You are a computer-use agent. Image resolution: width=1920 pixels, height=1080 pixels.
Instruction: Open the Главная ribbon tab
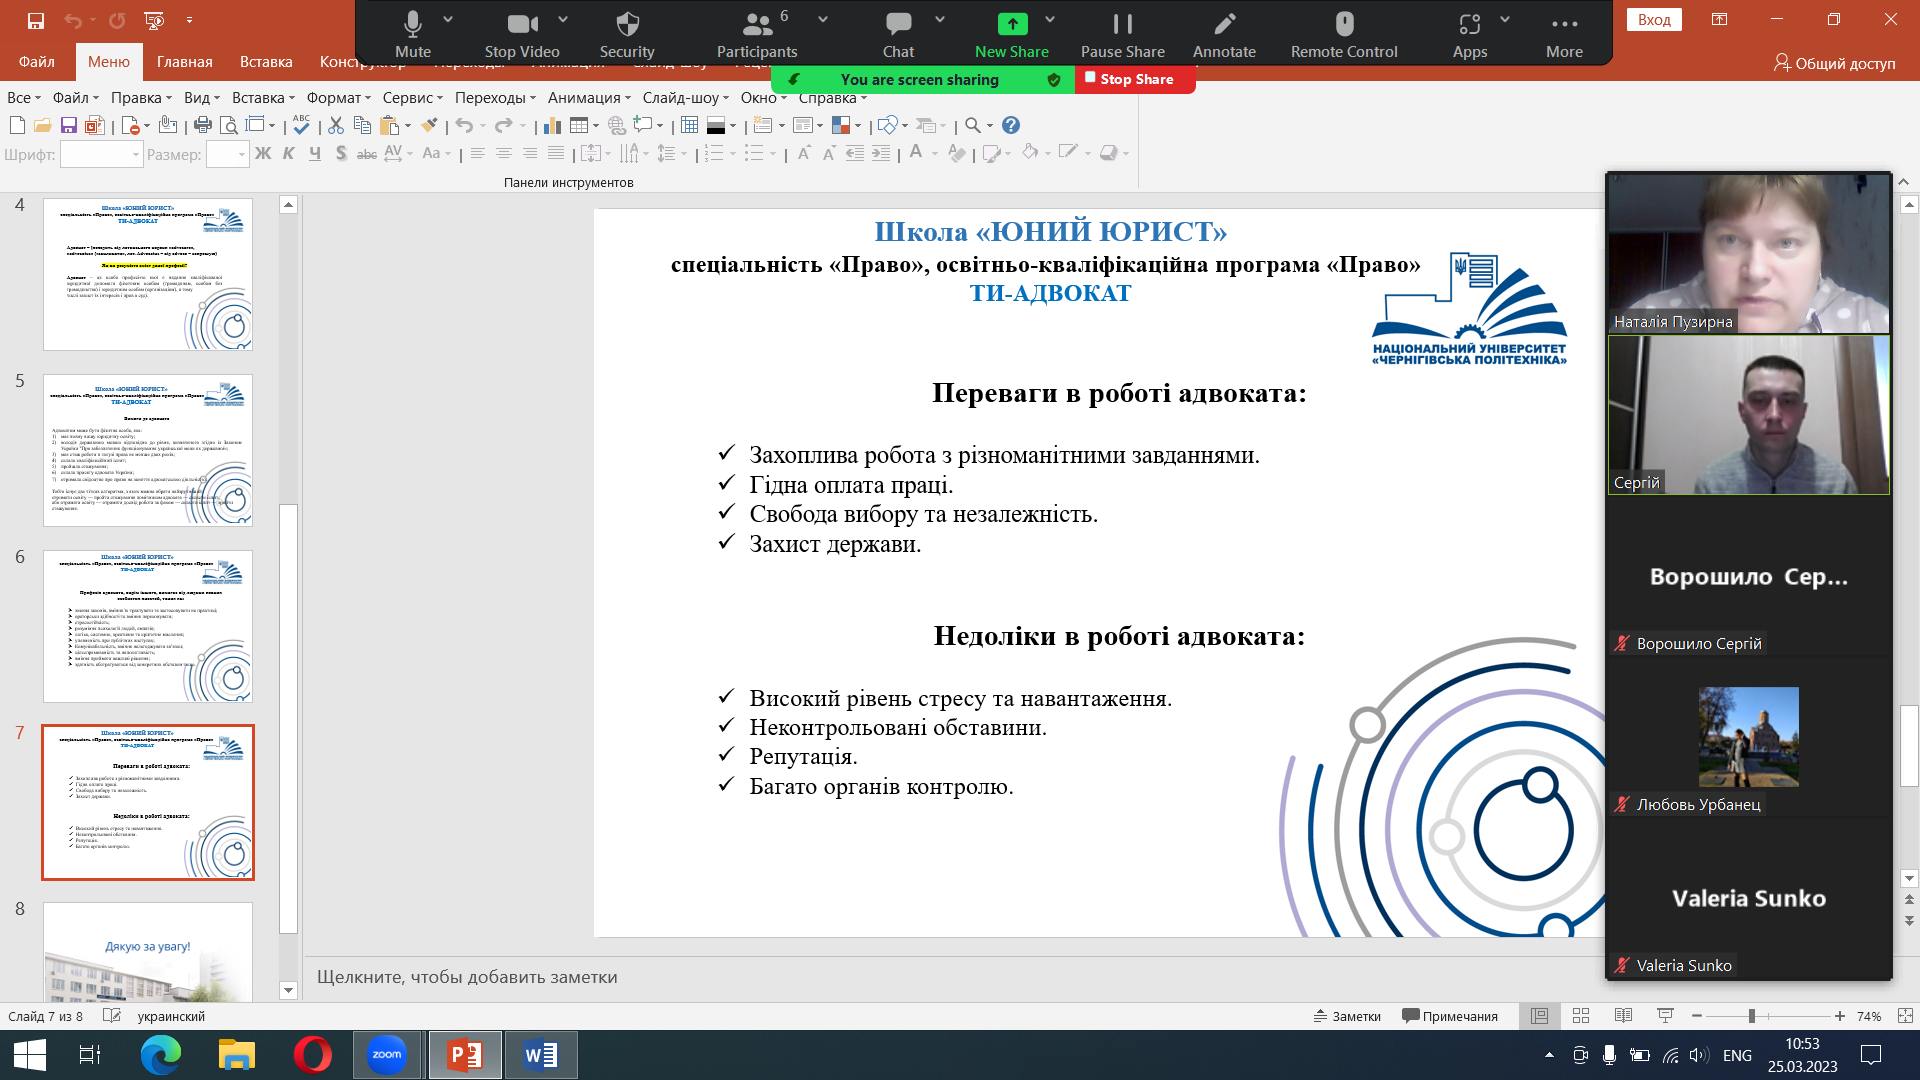click(184, 62)
